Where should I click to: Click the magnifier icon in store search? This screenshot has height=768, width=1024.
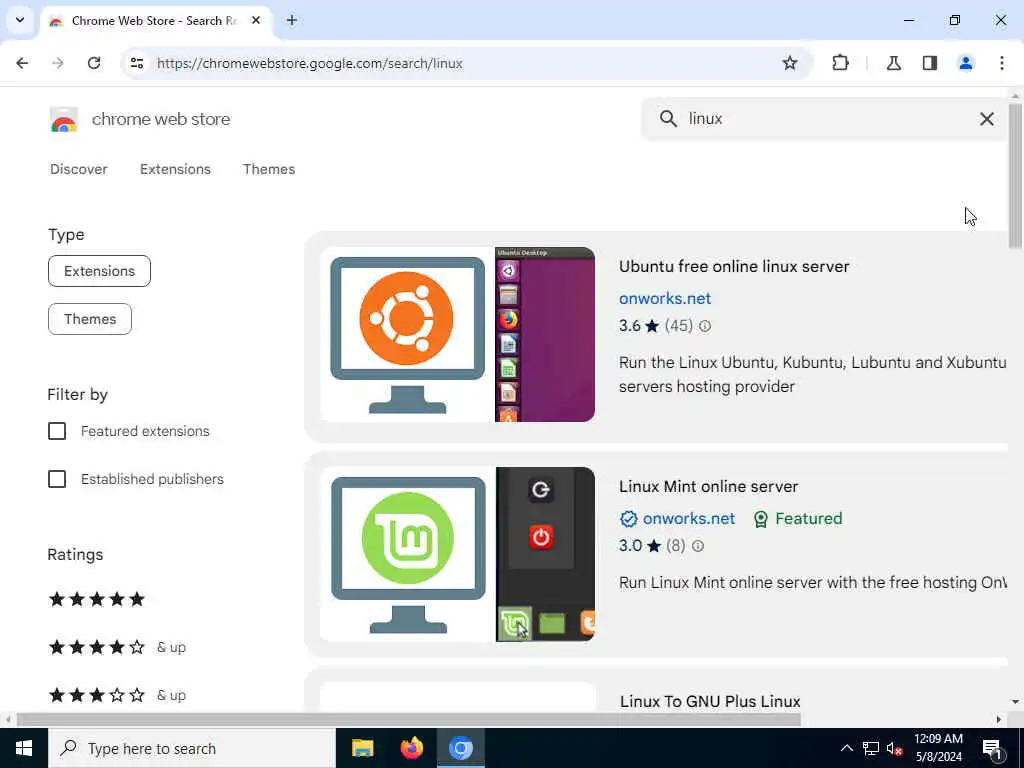[668, 119]
